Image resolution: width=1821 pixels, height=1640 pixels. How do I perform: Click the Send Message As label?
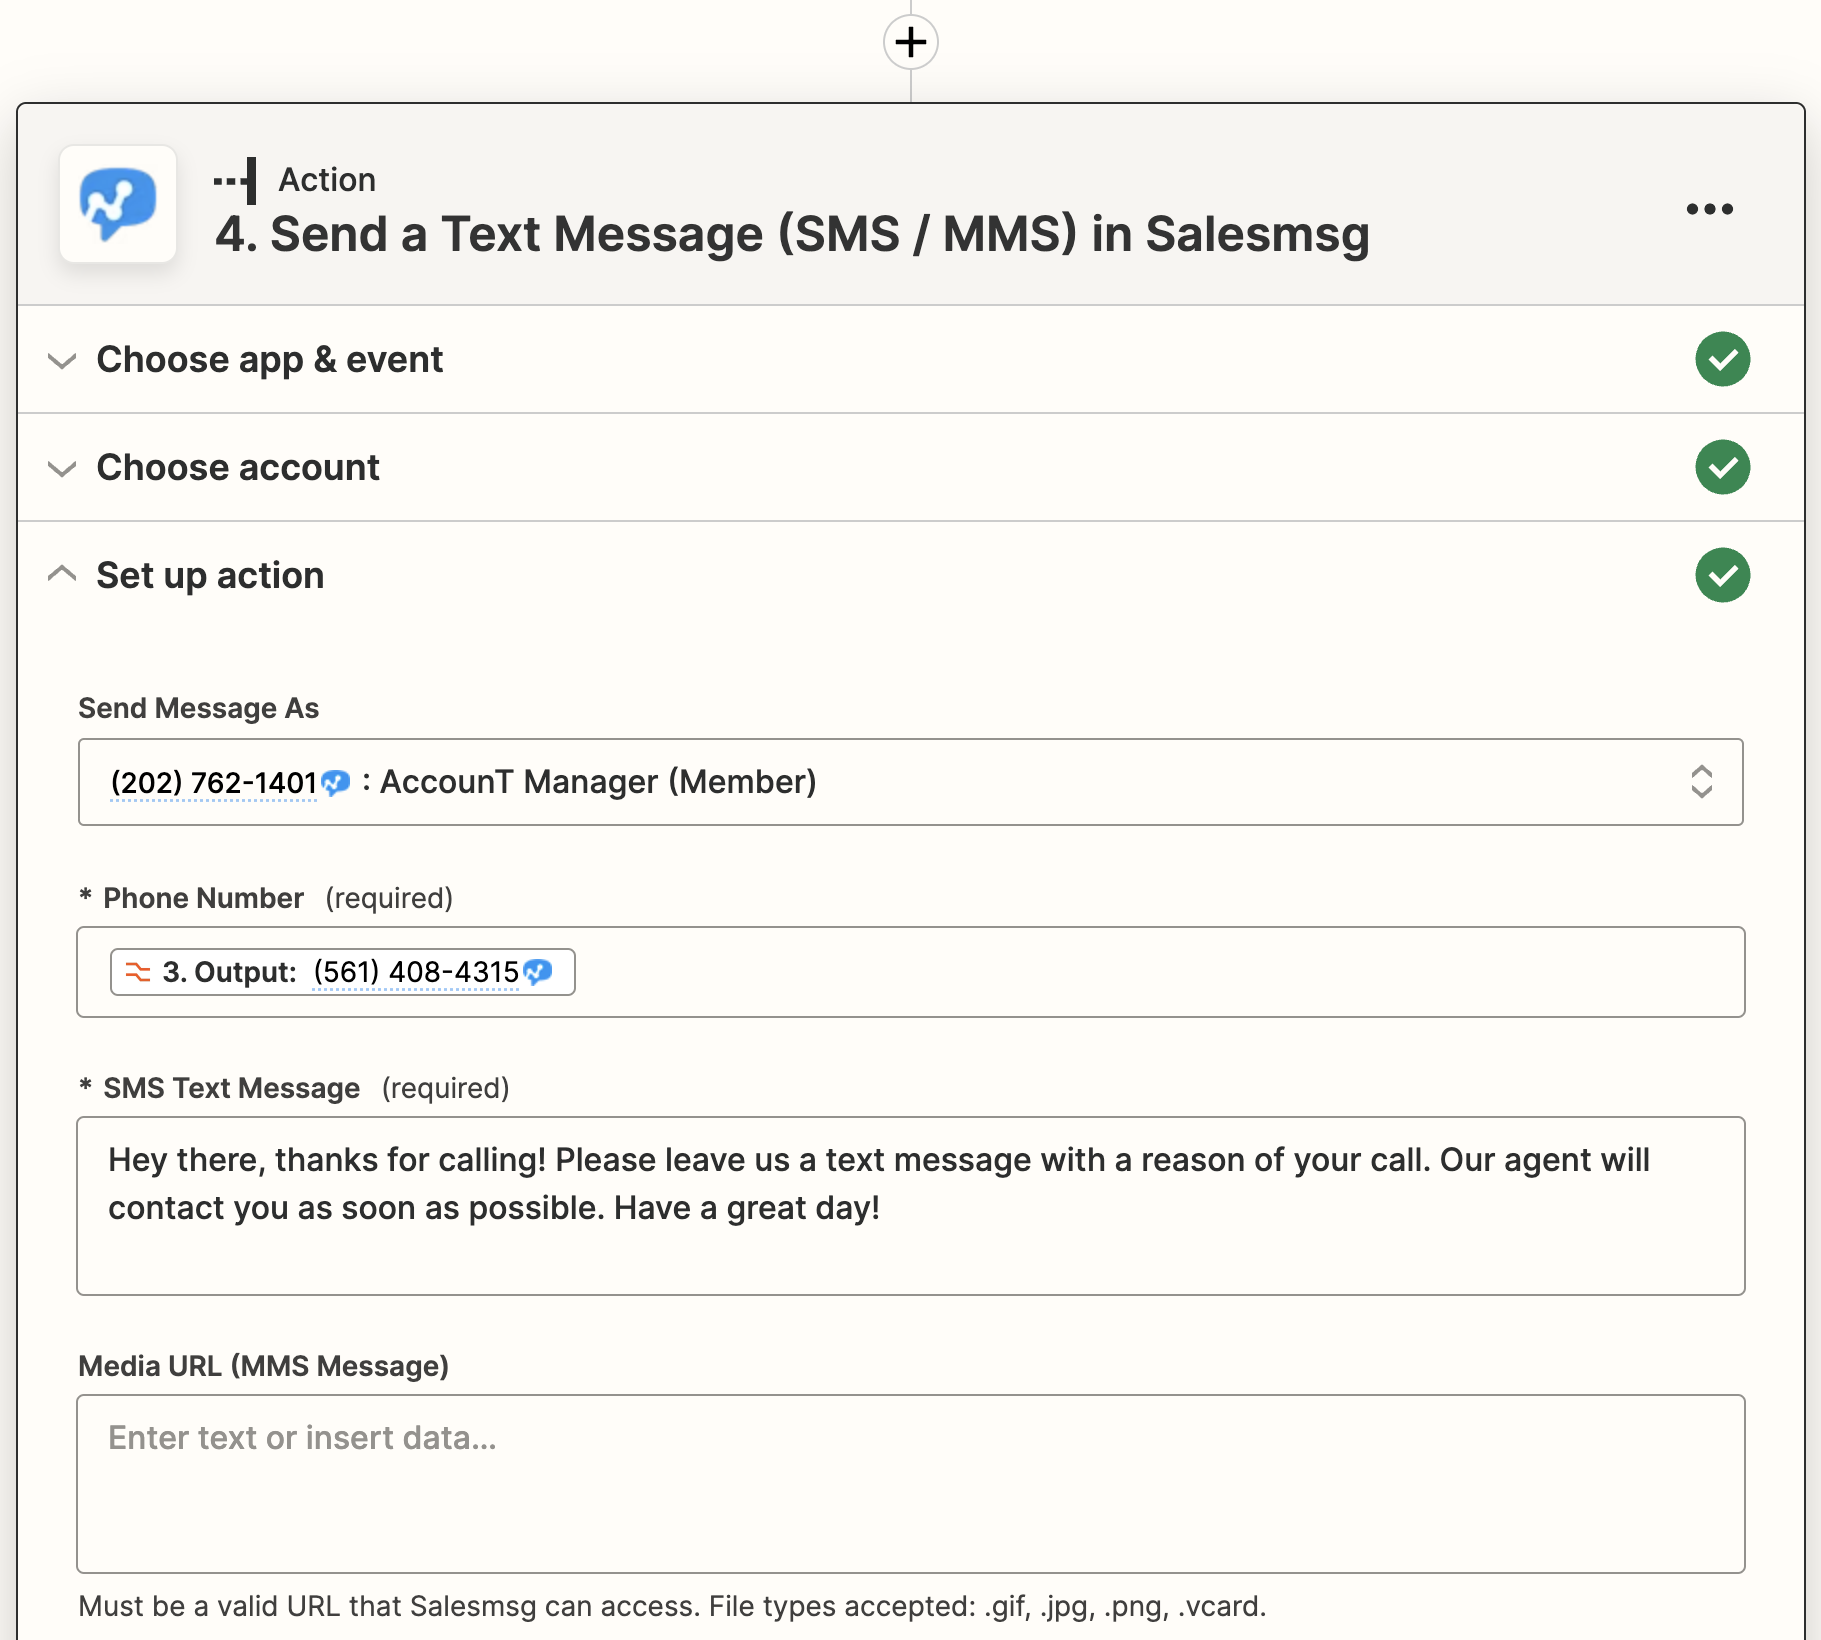[x=198, y=708]
